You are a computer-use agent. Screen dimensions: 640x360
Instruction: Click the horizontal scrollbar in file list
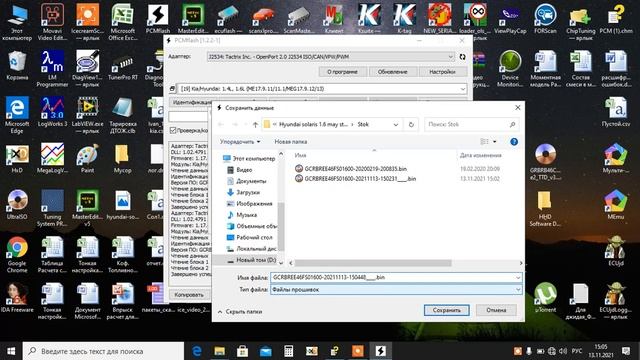click(373, 263)
